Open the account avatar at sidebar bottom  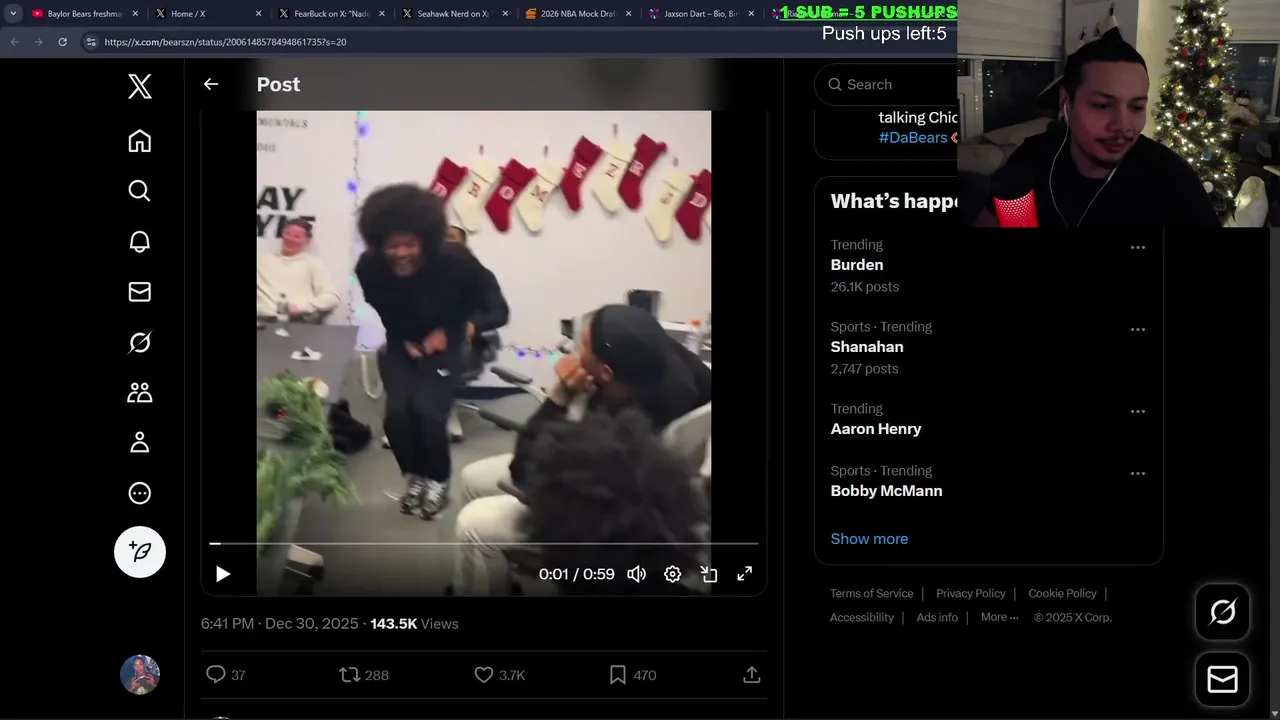click(x=140, y=675)
